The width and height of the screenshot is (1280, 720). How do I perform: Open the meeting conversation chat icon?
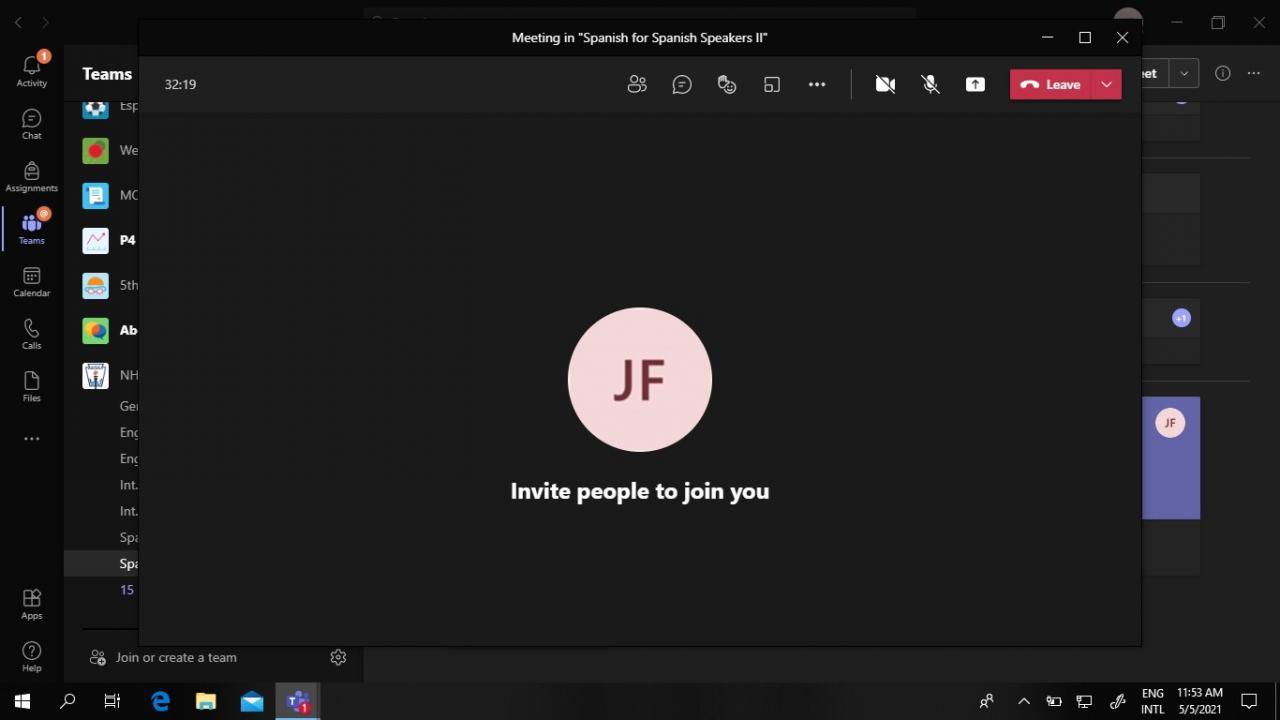[682, 85]
